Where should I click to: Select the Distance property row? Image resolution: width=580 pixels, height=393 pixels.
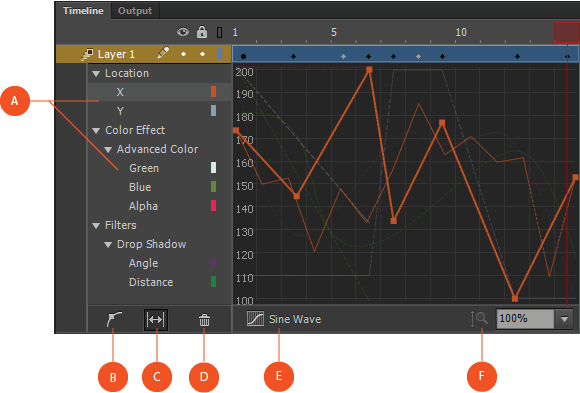pyautogui.click(x=159, y=282)
